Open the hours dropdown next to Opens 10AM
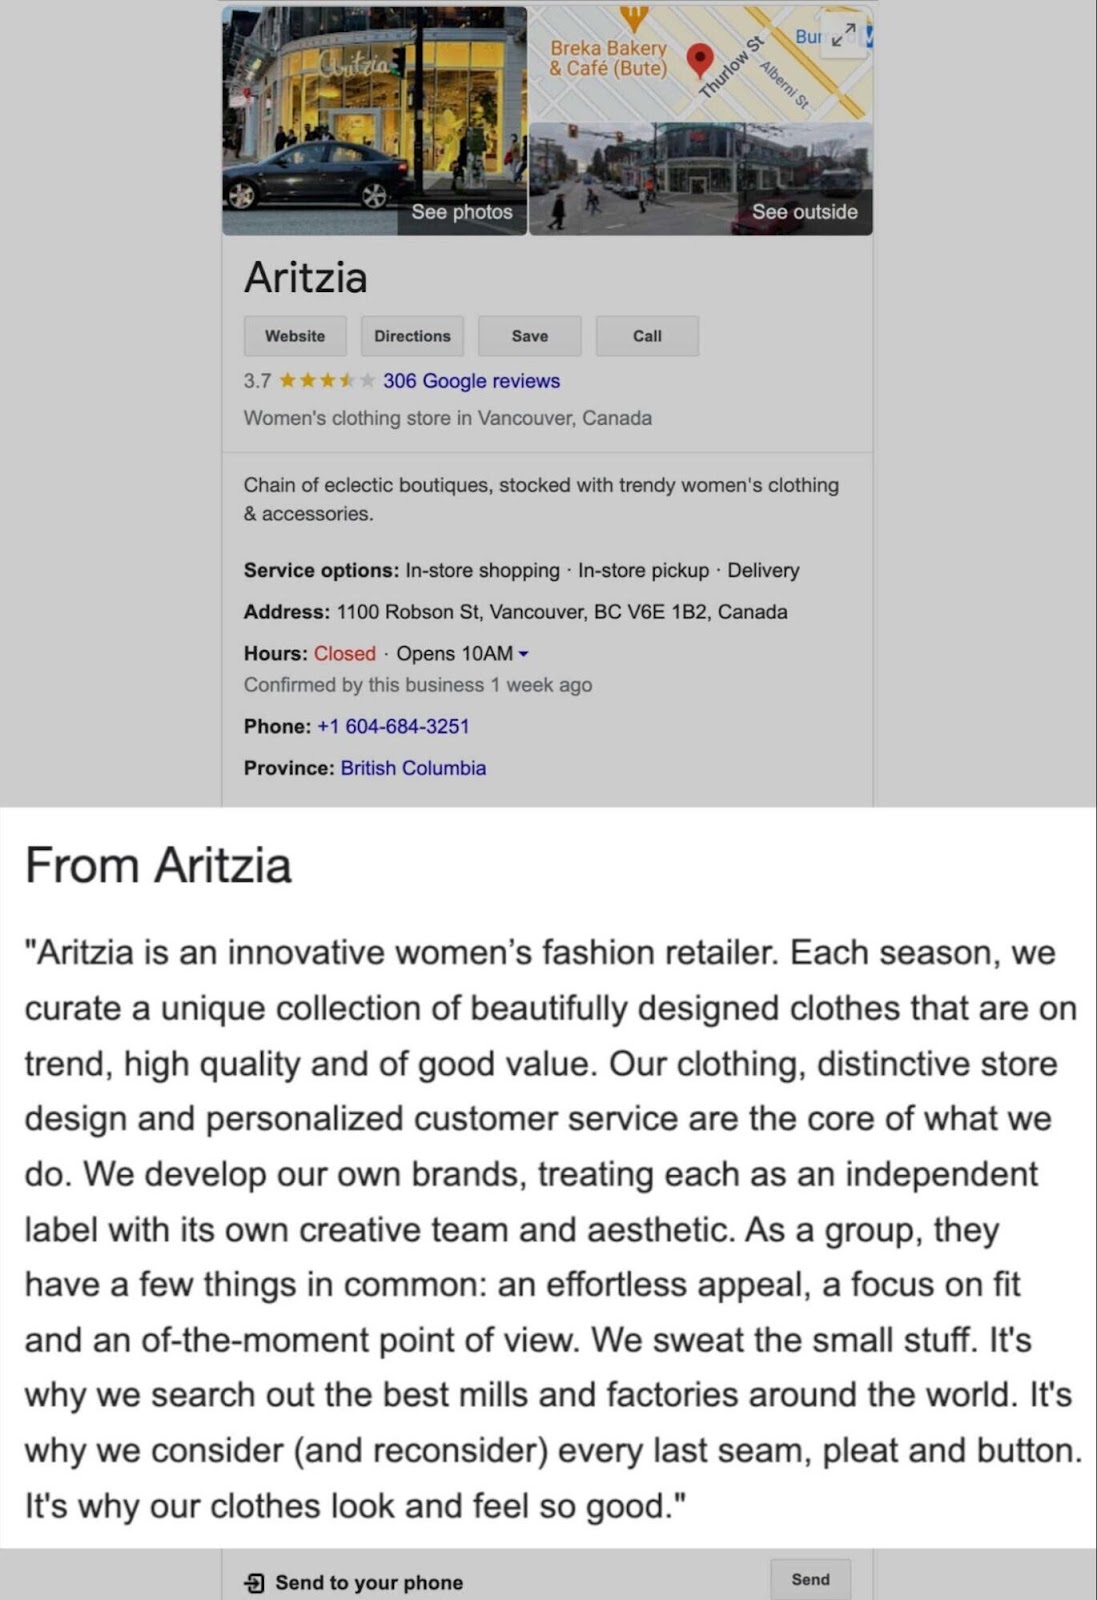Image resolution: width=1097 pixels, height=1600 pixels. click(x=524, y=653)
